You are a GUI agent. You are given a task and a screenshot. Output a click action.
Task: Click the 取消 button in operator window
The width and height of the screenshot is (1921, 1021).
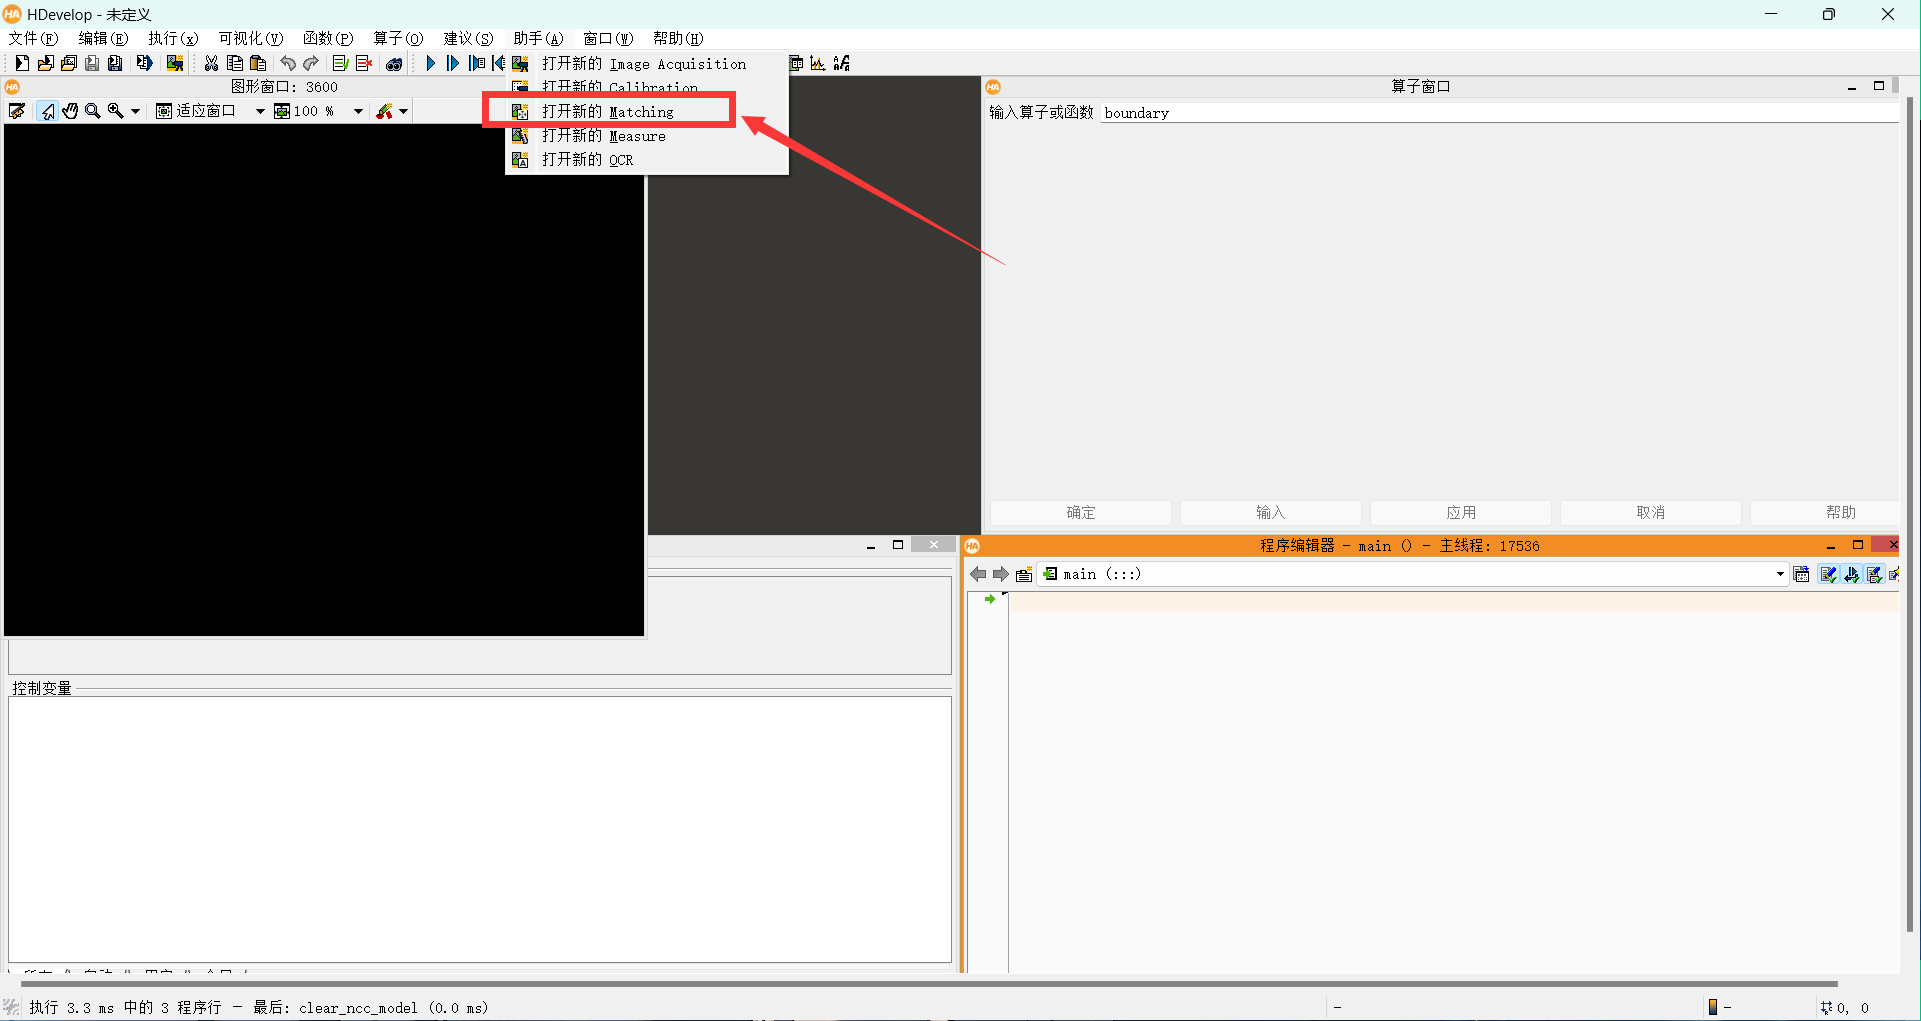1650,512
